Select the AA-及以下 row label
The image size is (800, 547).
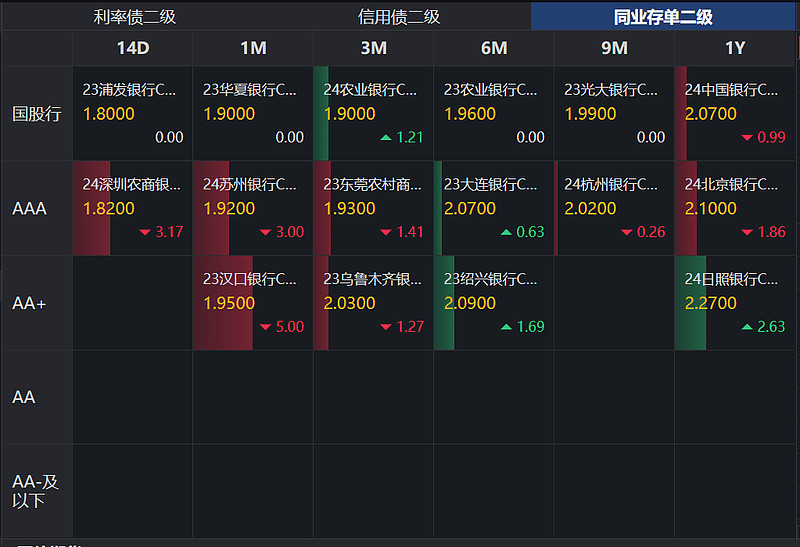35,491
